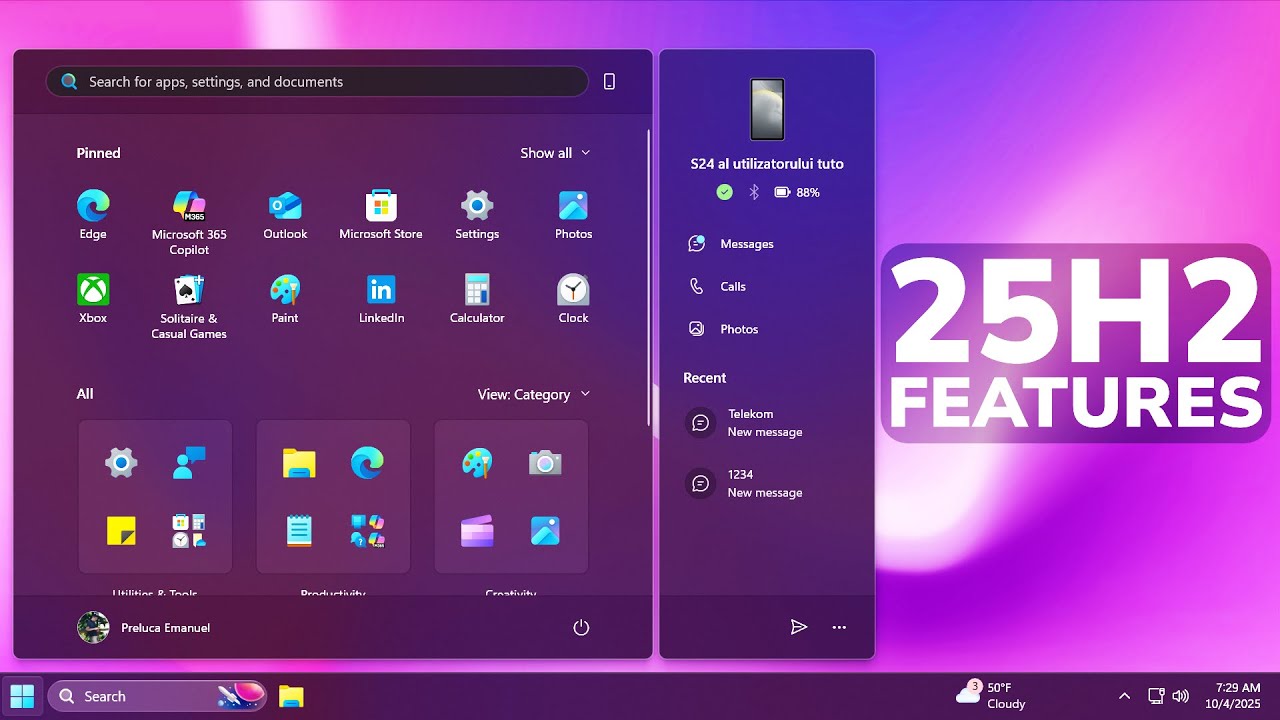This screenshot has height=720, width=1280.
Task: Open the Clock app
Action: 573,299
